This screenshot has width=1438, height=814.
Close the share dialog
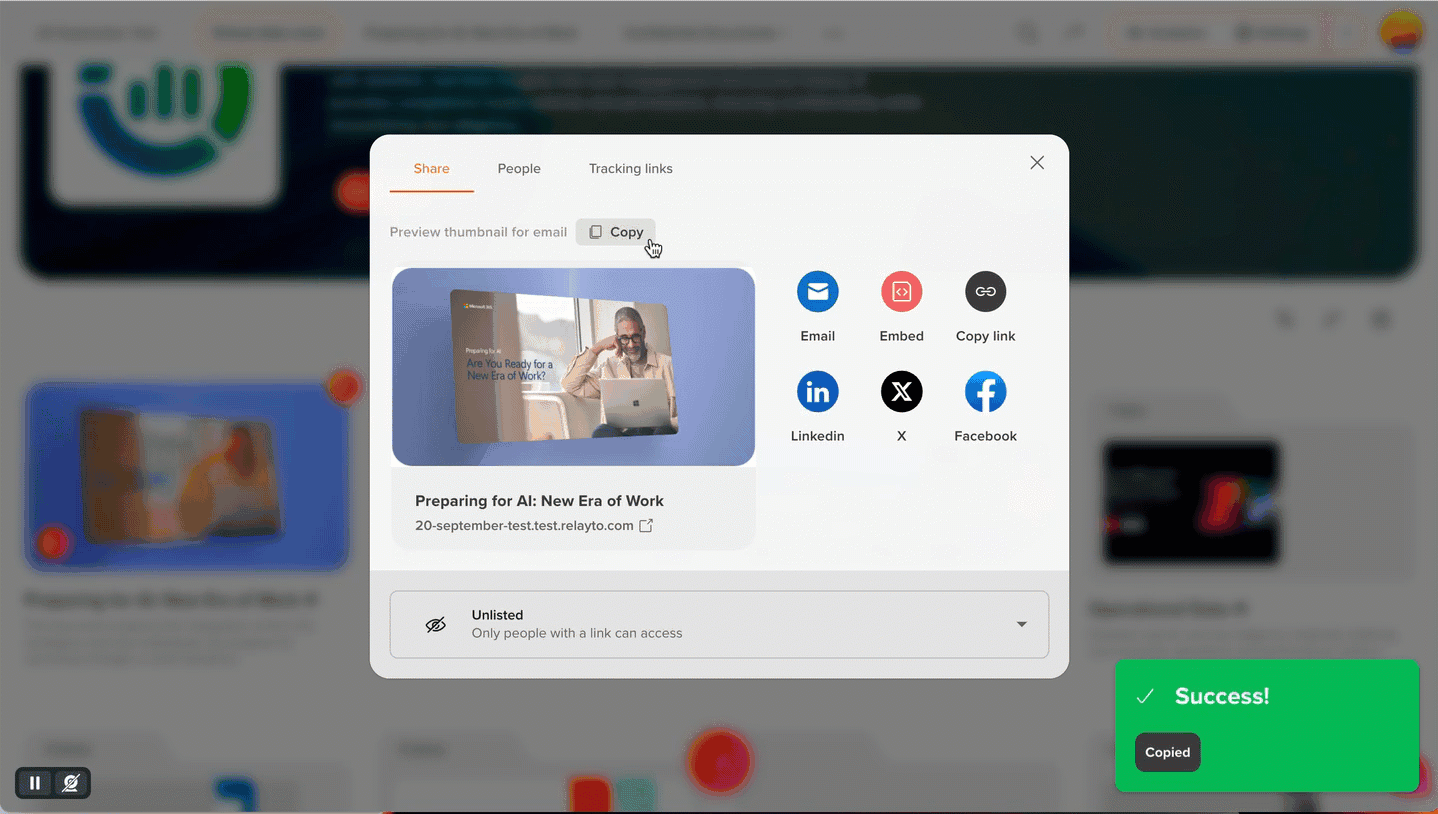tap(1037, 163)
